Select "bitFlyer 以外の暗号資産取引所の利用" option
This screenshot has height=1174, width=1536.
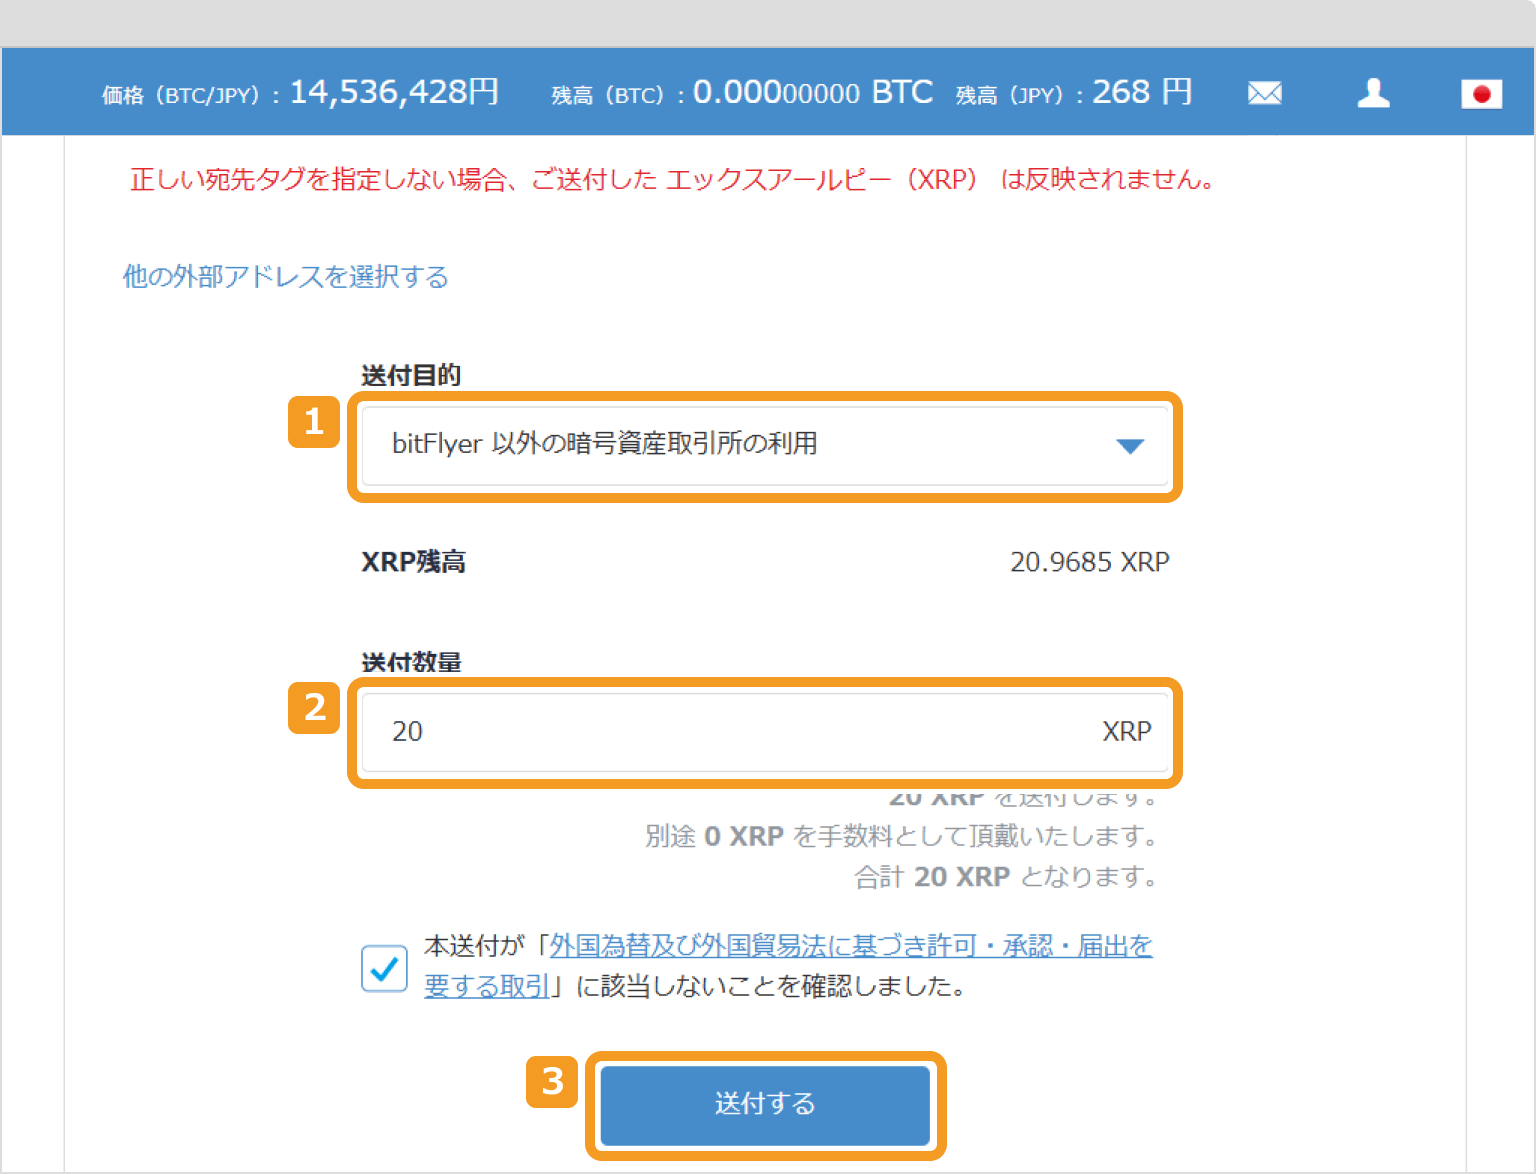pos(604,446)
